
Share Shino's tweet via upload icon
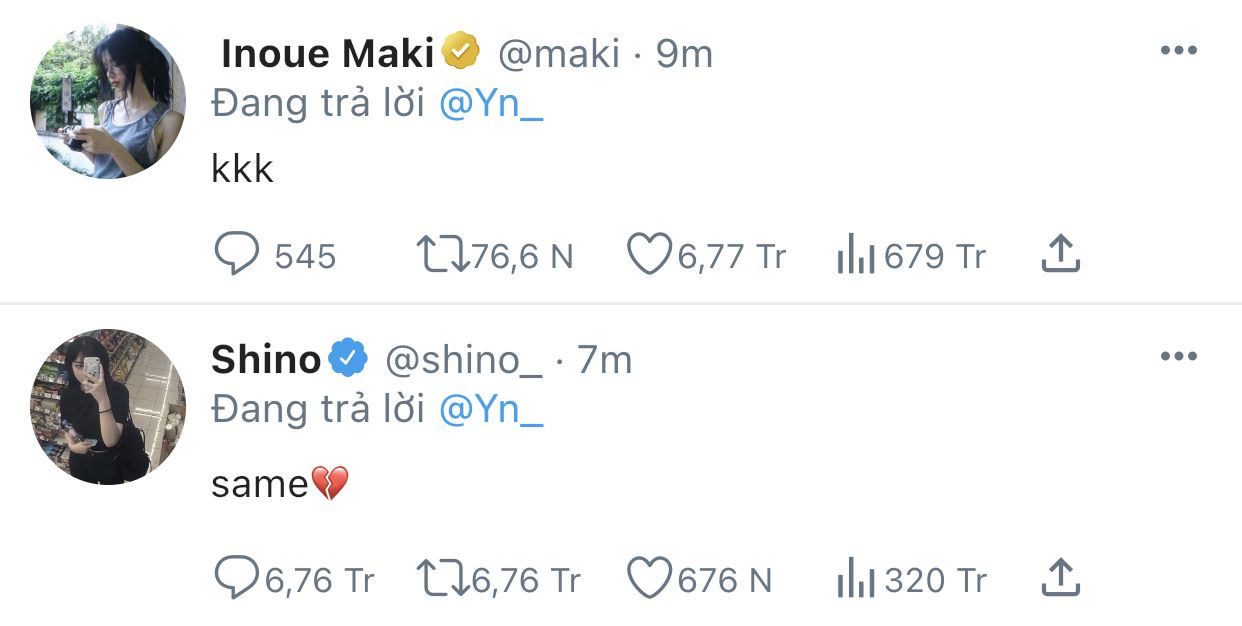point(1060,578)
